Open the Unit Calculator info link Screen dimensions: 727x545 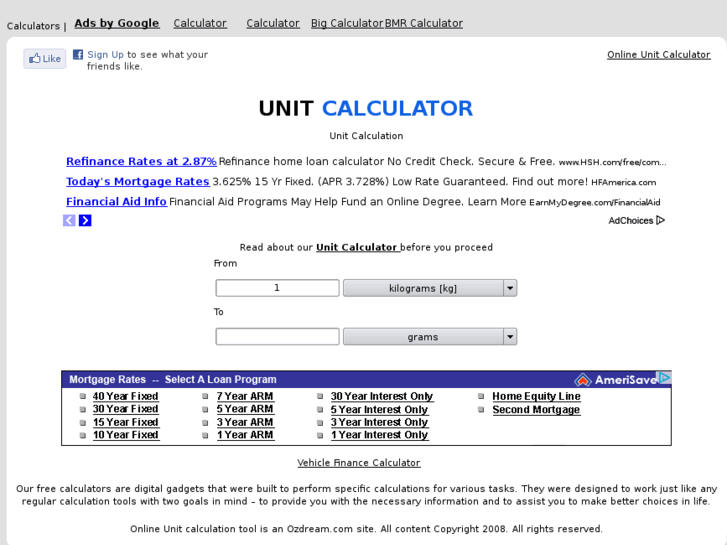(357, 247)
